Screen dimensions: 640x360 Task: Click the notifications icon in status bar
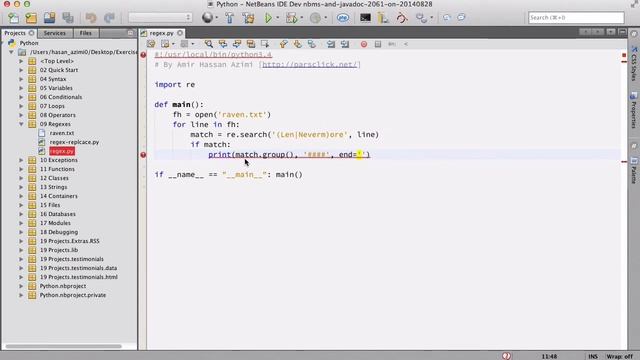coord(507,356)
